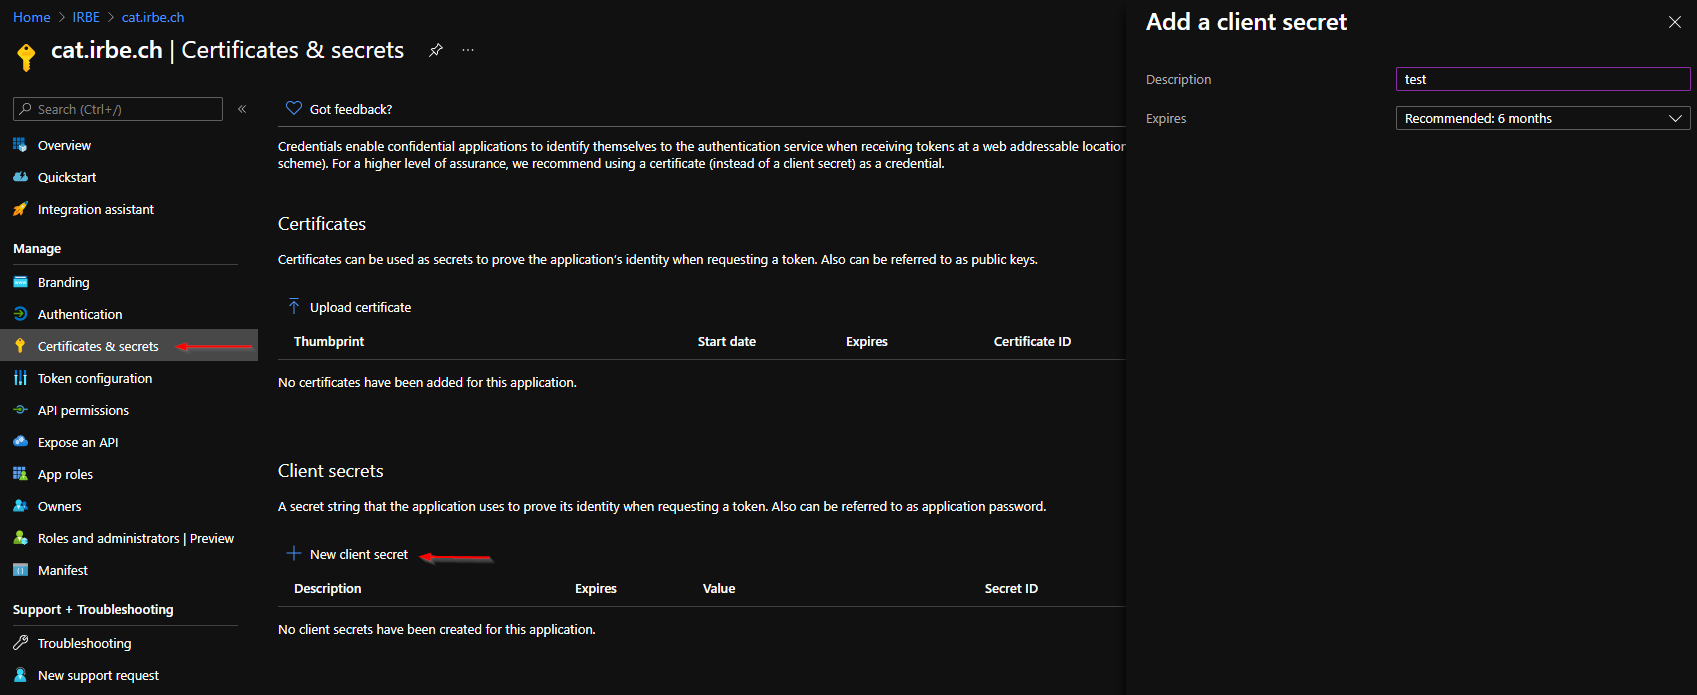Click client secrets Description column header

click(x=328, y=588)
